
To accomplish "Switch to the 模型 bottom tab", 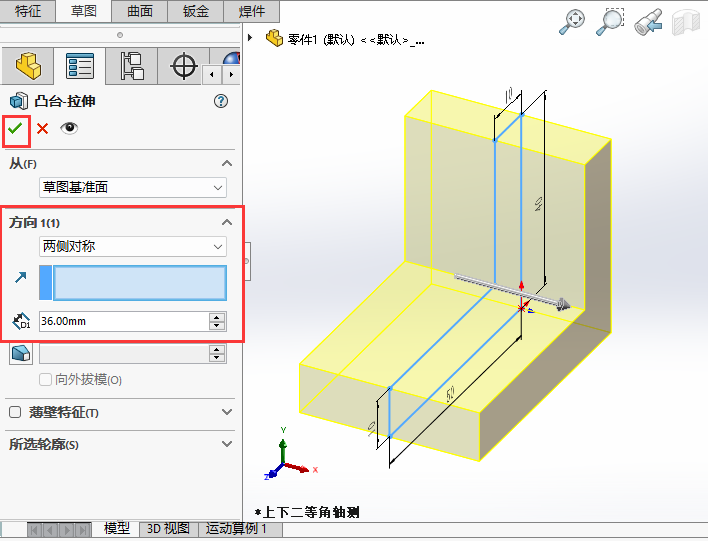I will tap(116, 528).
